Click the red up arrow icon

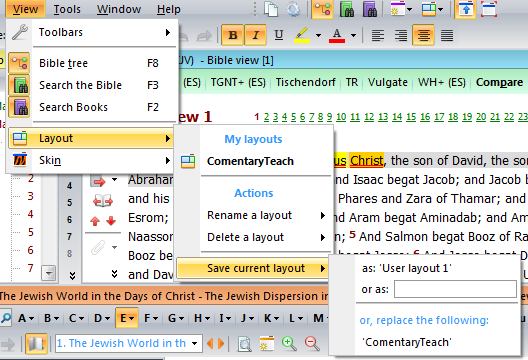95,221
